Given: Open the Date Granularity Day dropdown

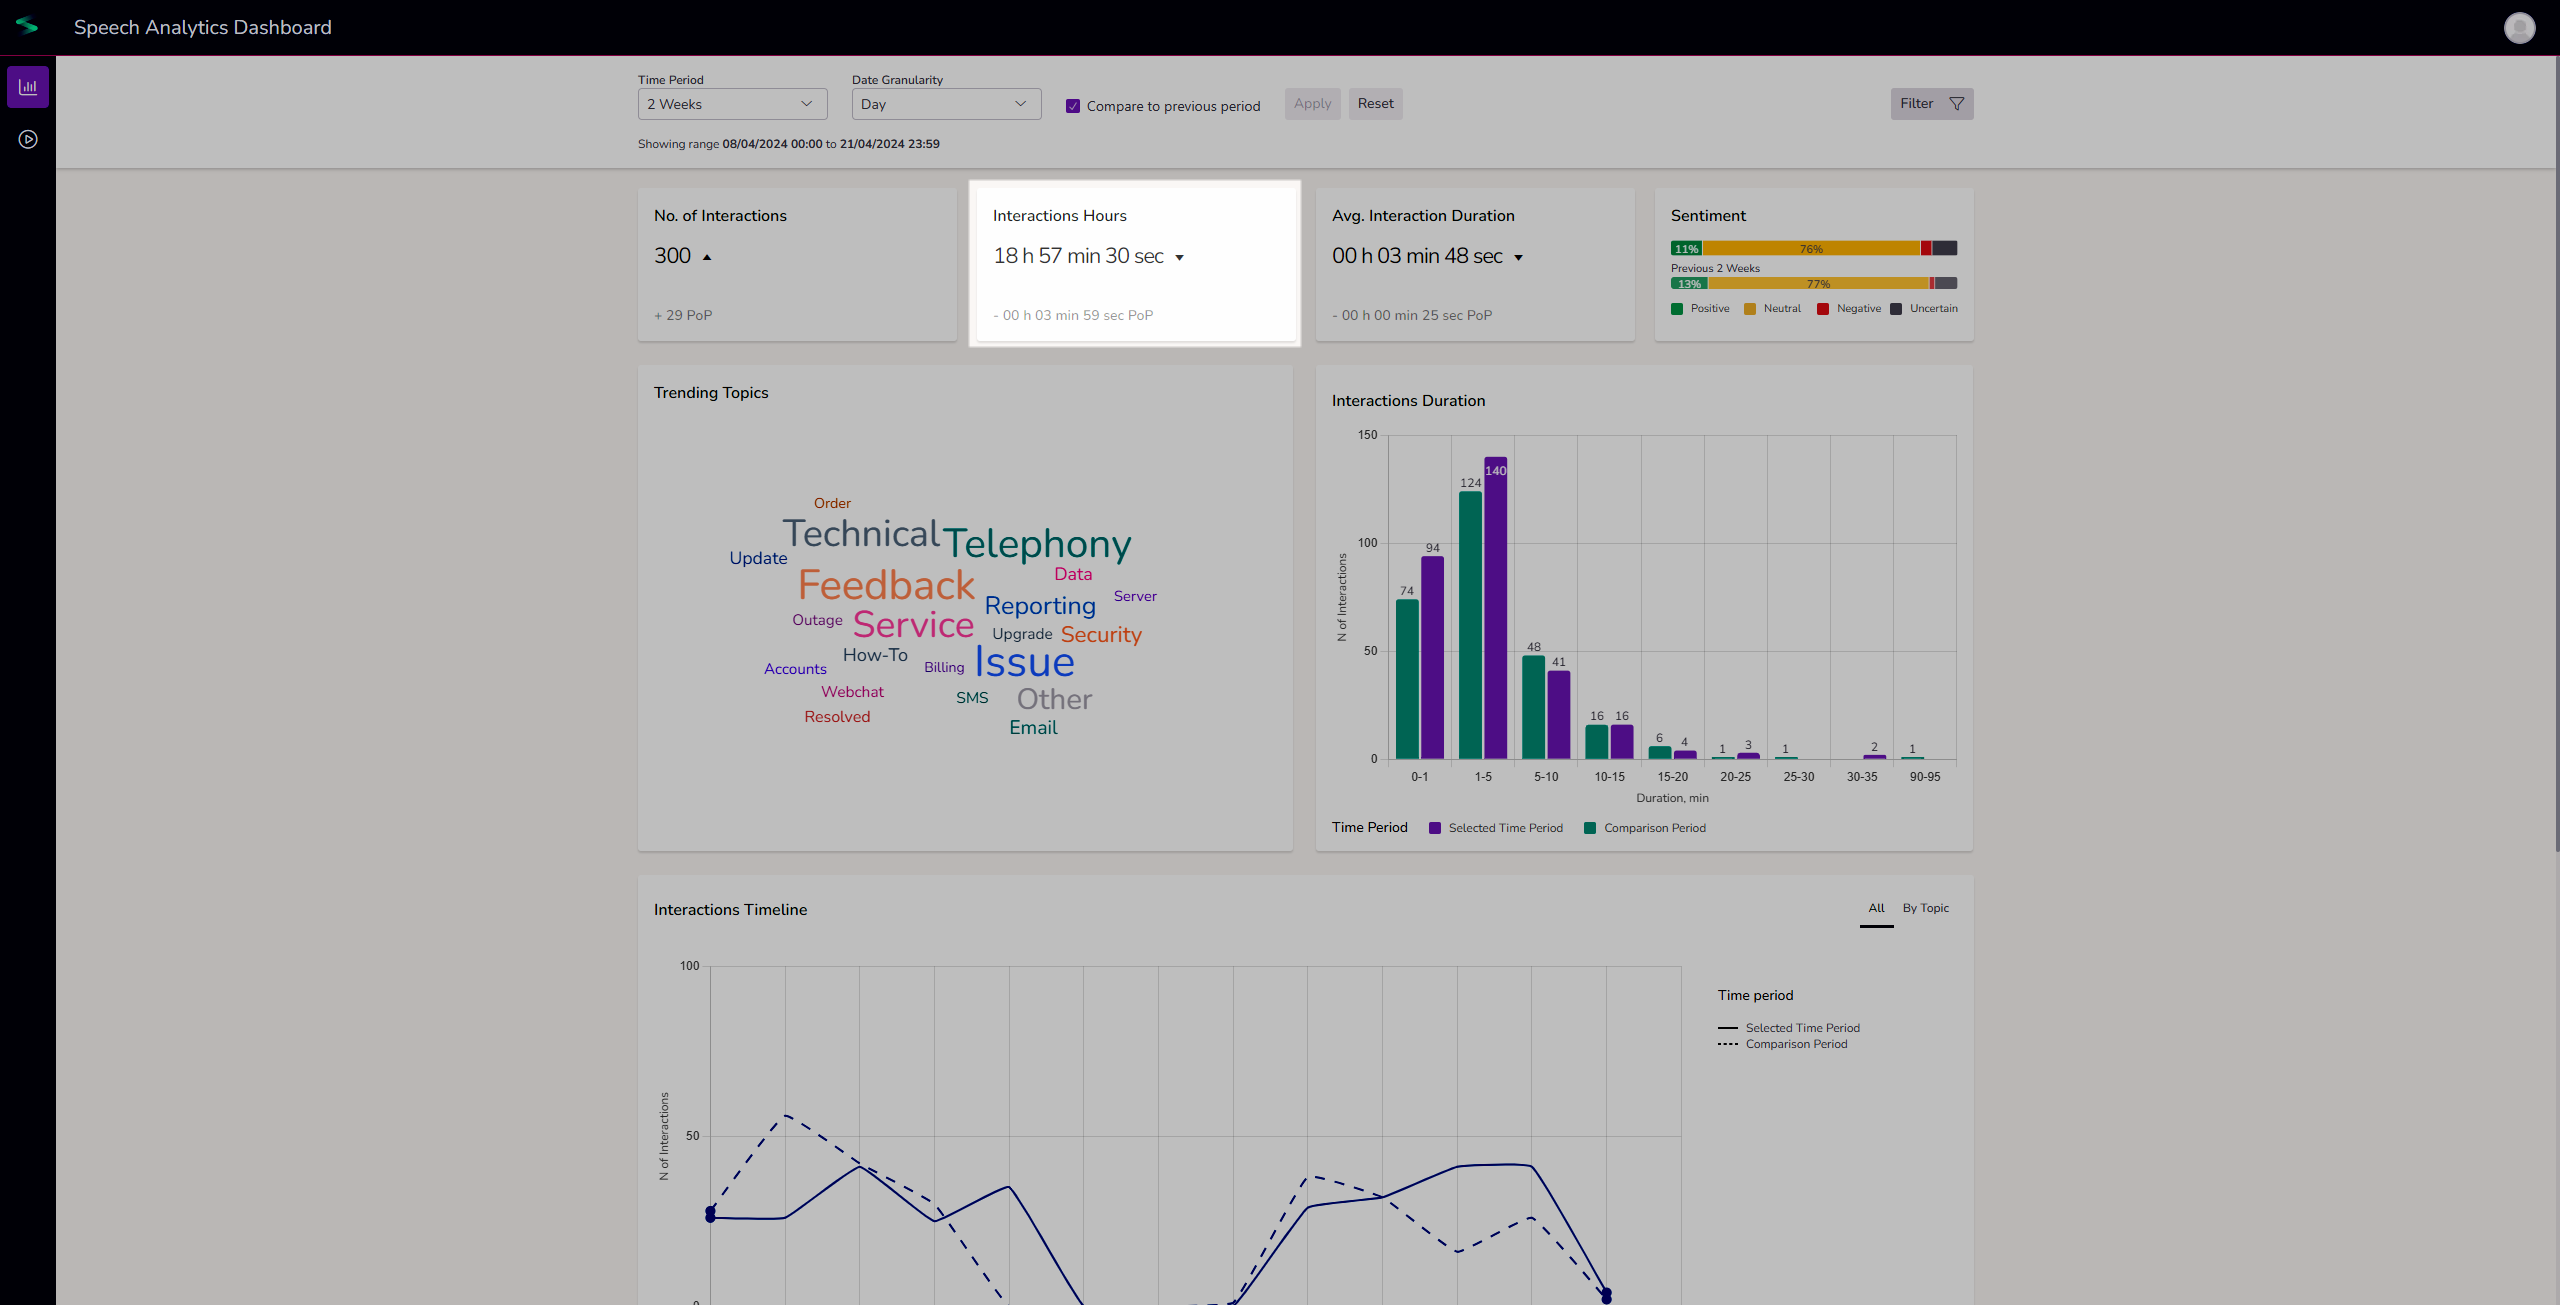Looking at the screenshot, I should [x=946, y=104].
